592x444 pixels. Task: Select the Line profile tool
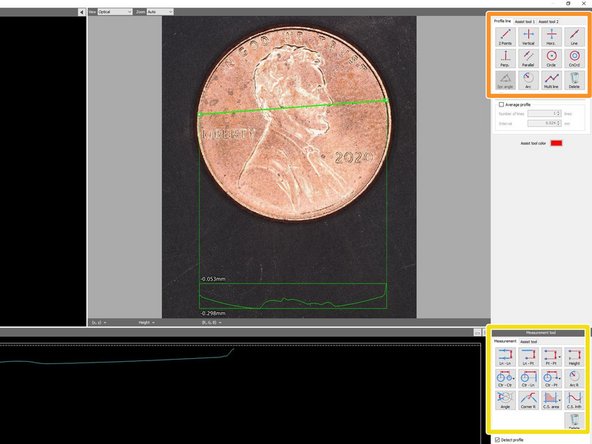point(574,37)
